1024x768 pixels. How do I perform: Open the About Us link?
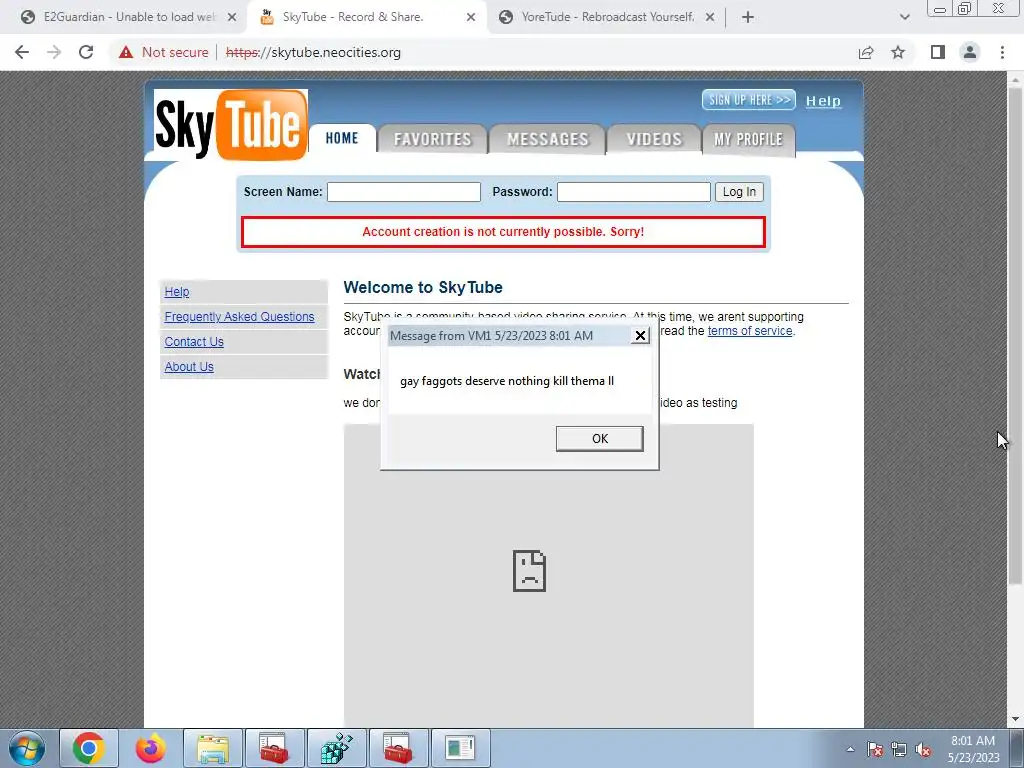189,367
